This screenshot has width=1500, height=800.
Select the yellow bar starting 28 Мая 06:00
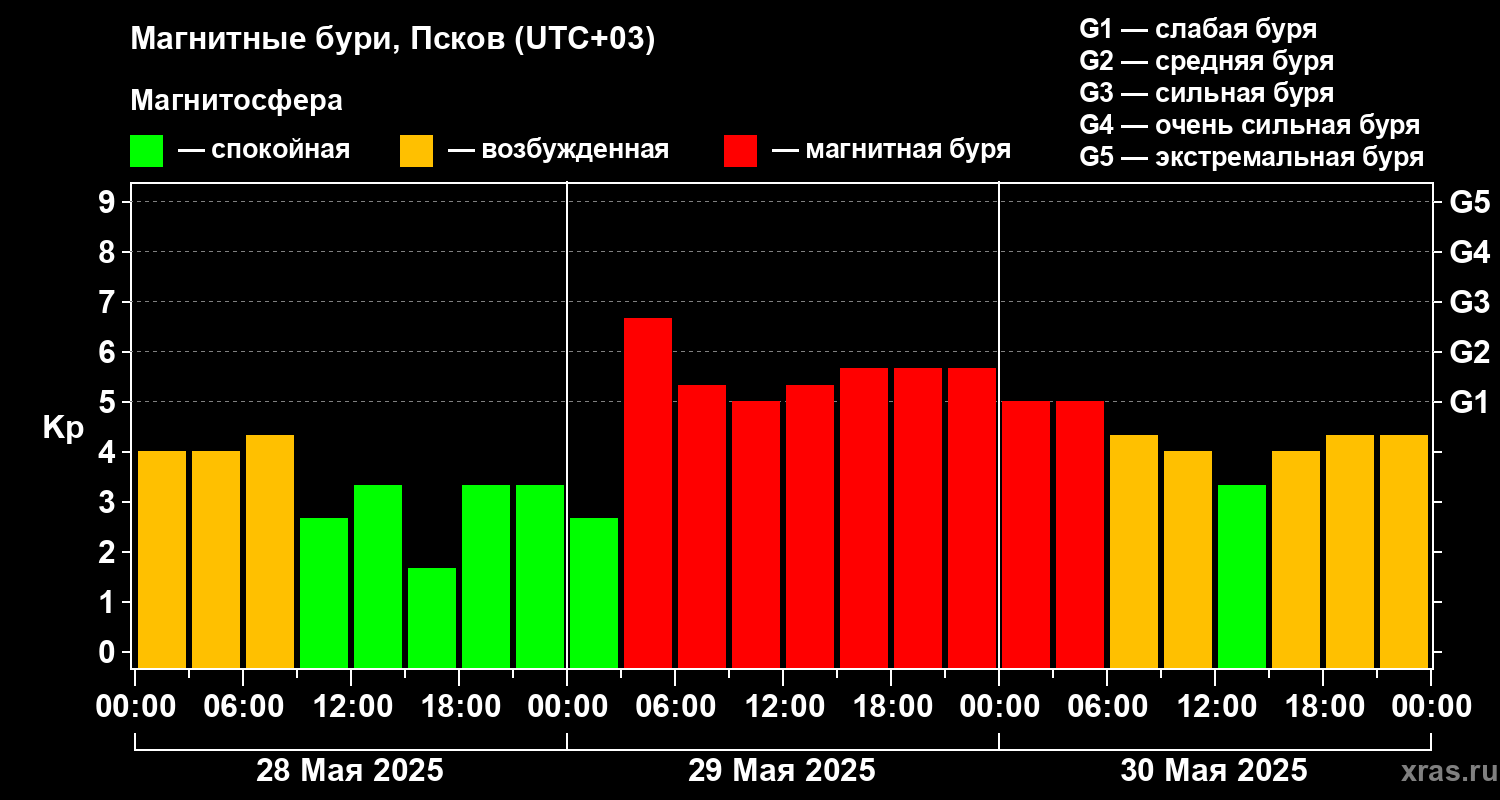click(x=270, y=551)
